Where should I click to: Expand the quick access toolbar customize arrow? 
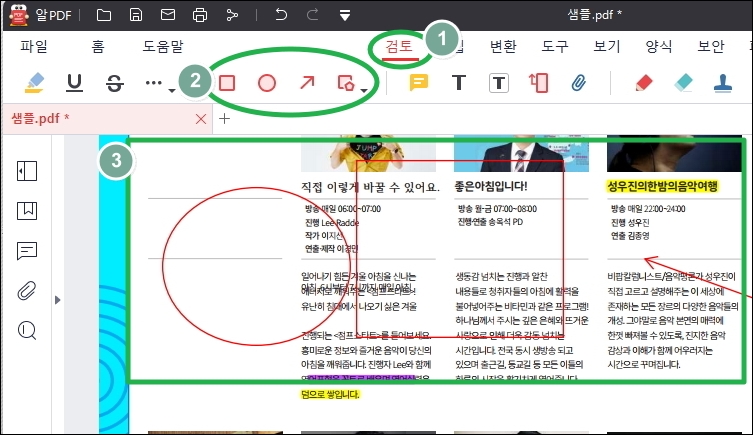(x=345, y=15)
